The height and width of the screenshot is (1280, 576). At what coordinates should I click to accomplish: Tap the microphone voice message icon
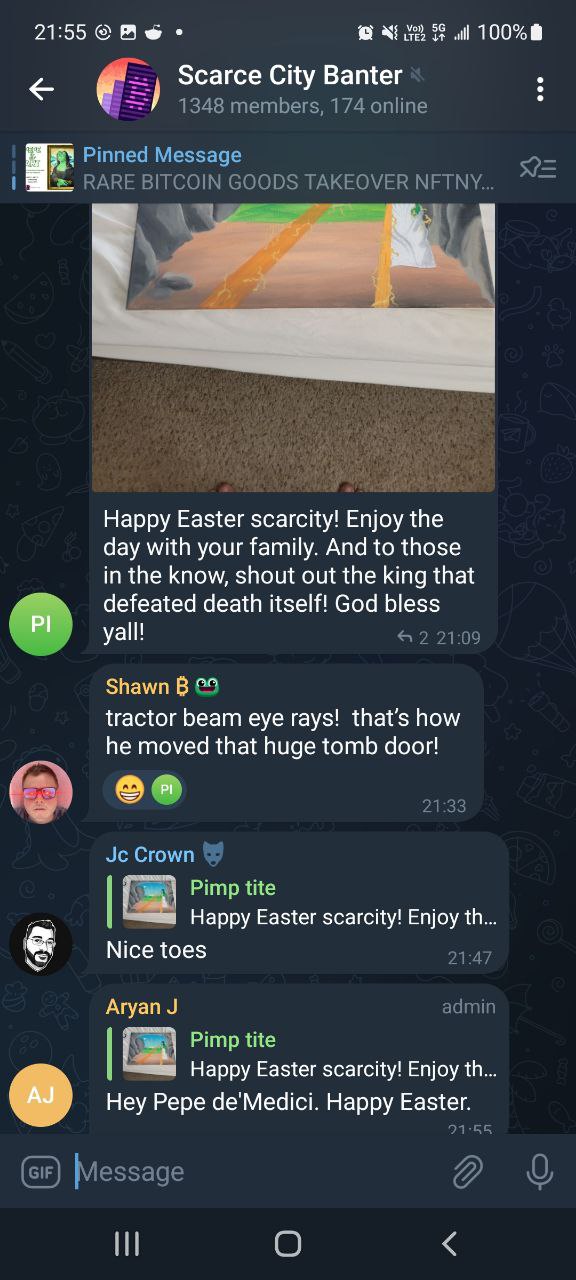[540, 1171]
